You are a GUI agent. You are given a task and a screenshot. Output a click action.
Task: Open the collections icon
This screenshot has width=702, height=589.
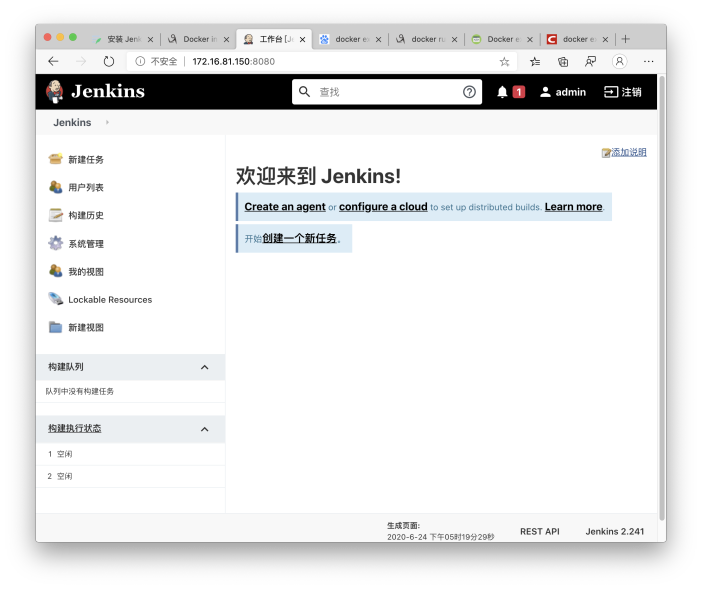[563, 62]
